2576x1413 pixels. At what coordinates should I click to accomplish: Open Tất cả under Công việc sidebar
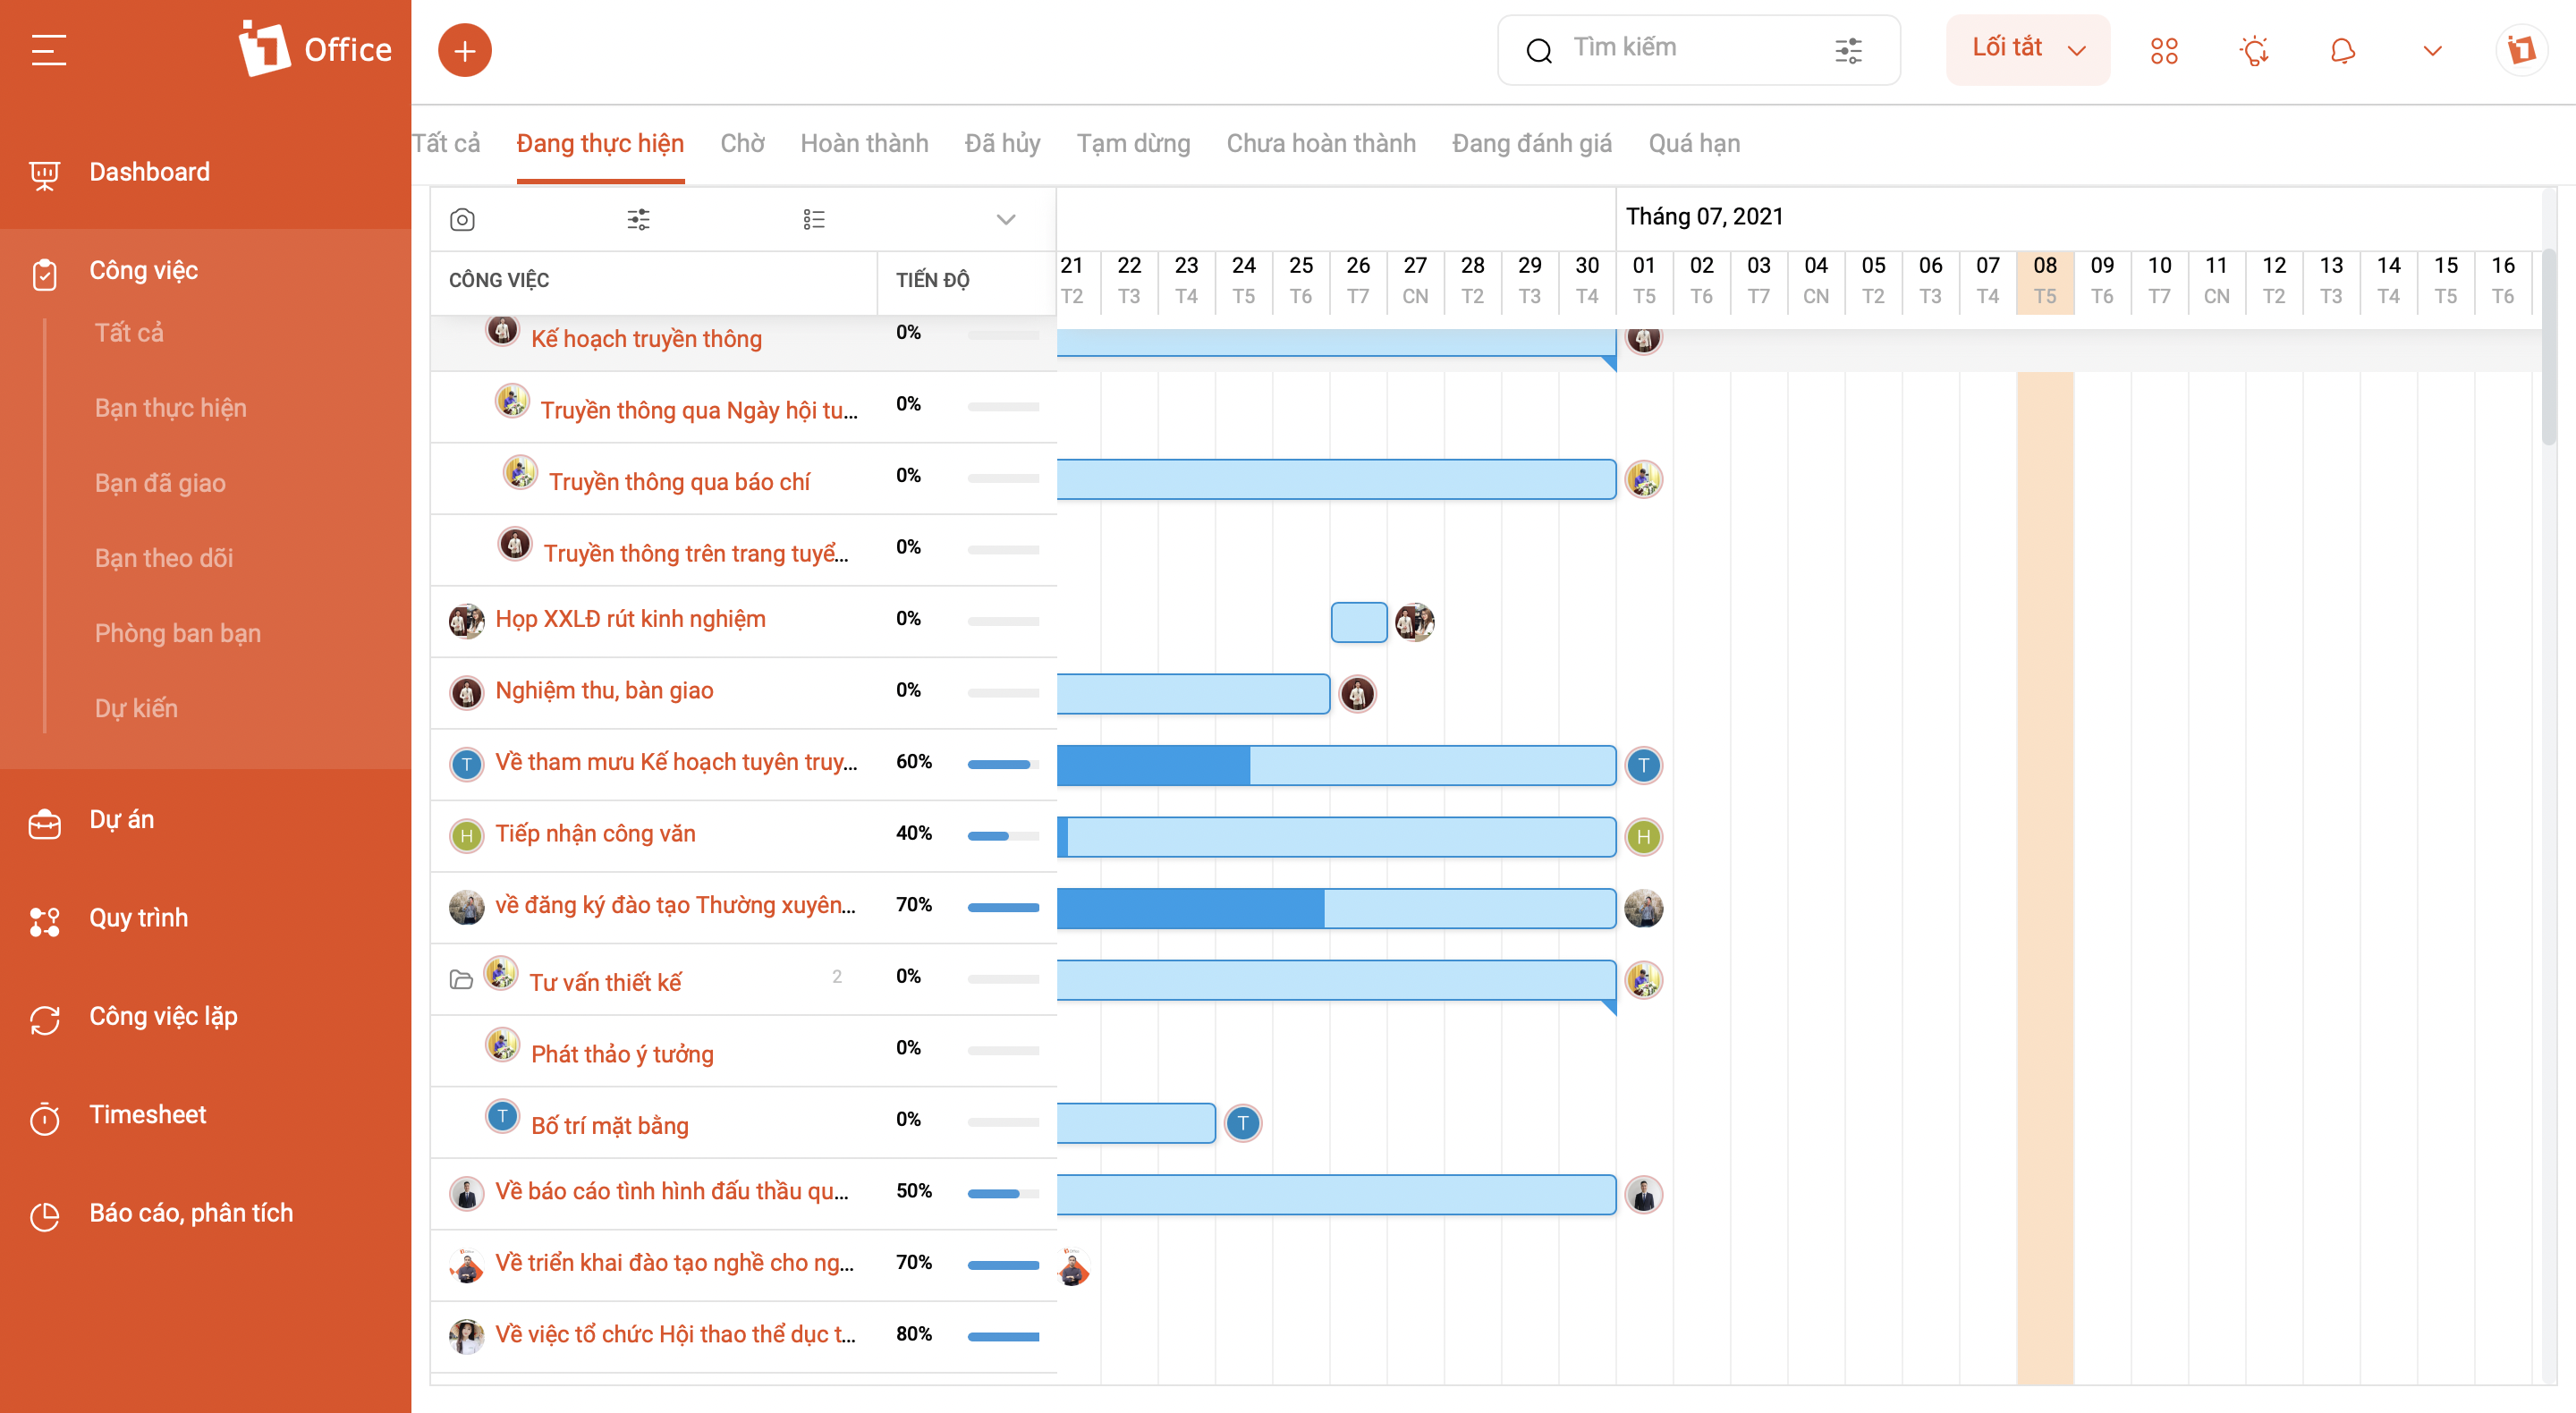pyautogui.click(x=129, y=332)
